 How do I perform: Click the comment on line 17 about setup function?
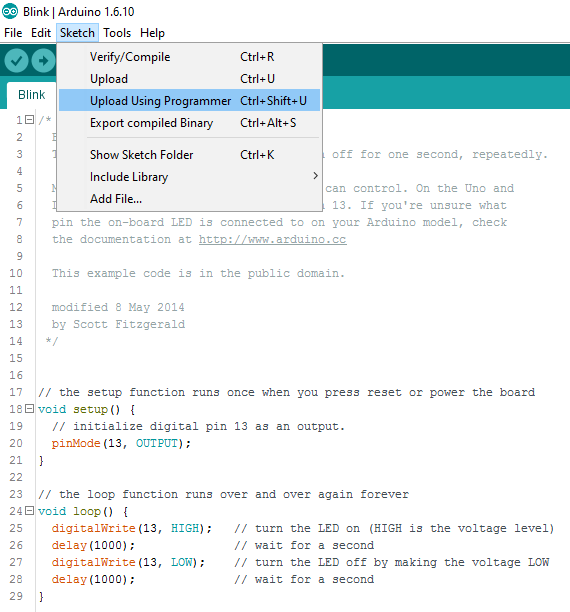coord(287,392)
